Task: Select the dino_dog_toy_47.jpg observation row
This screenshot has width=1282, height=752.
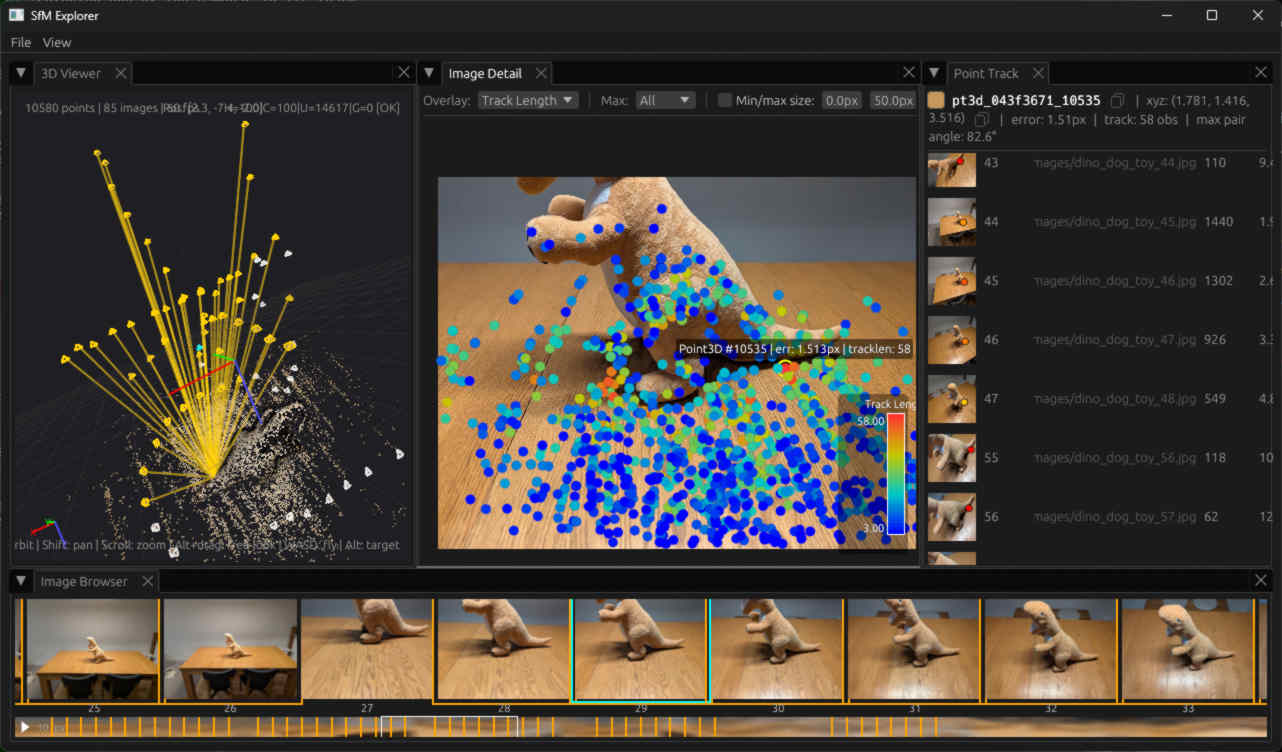Action: click(x=1100, y=340)
